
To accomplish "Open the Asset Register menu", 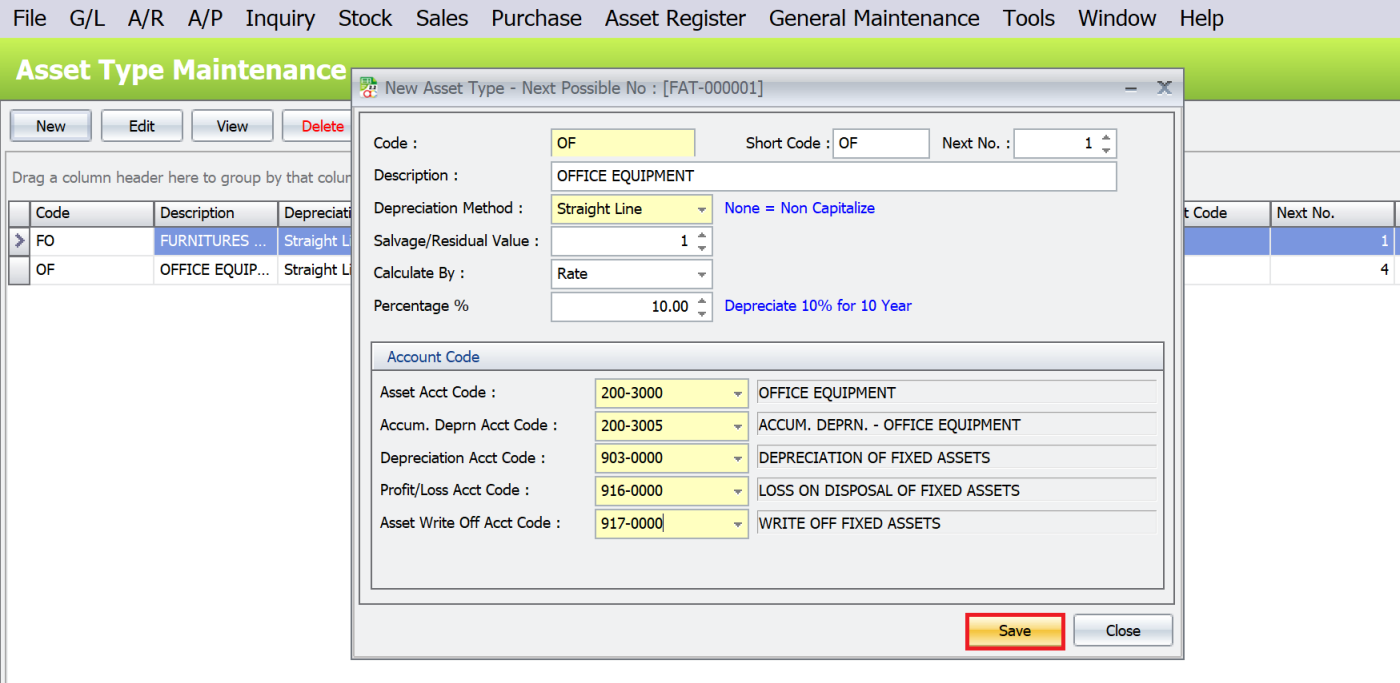I will (675, 18).
